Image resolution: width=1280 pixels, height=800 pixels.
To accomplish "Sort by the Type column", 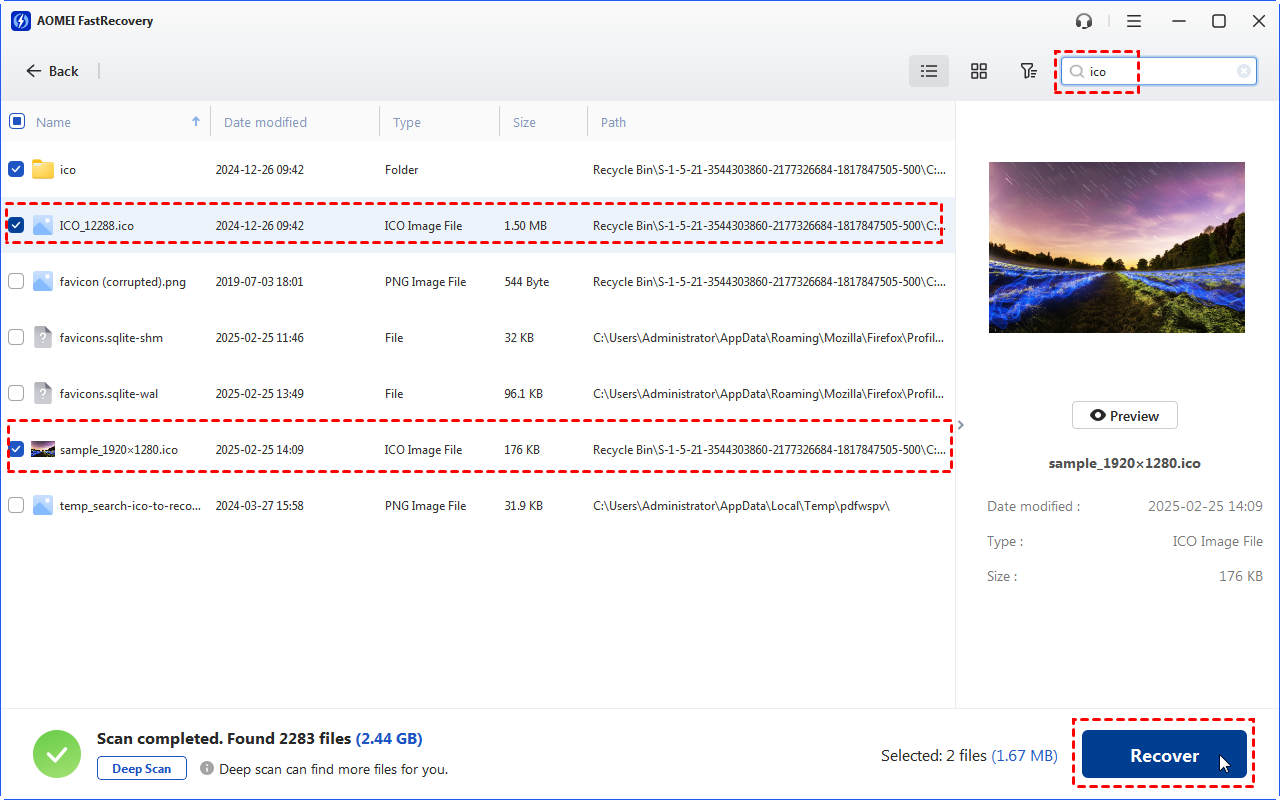I will (x=407, y=122).
